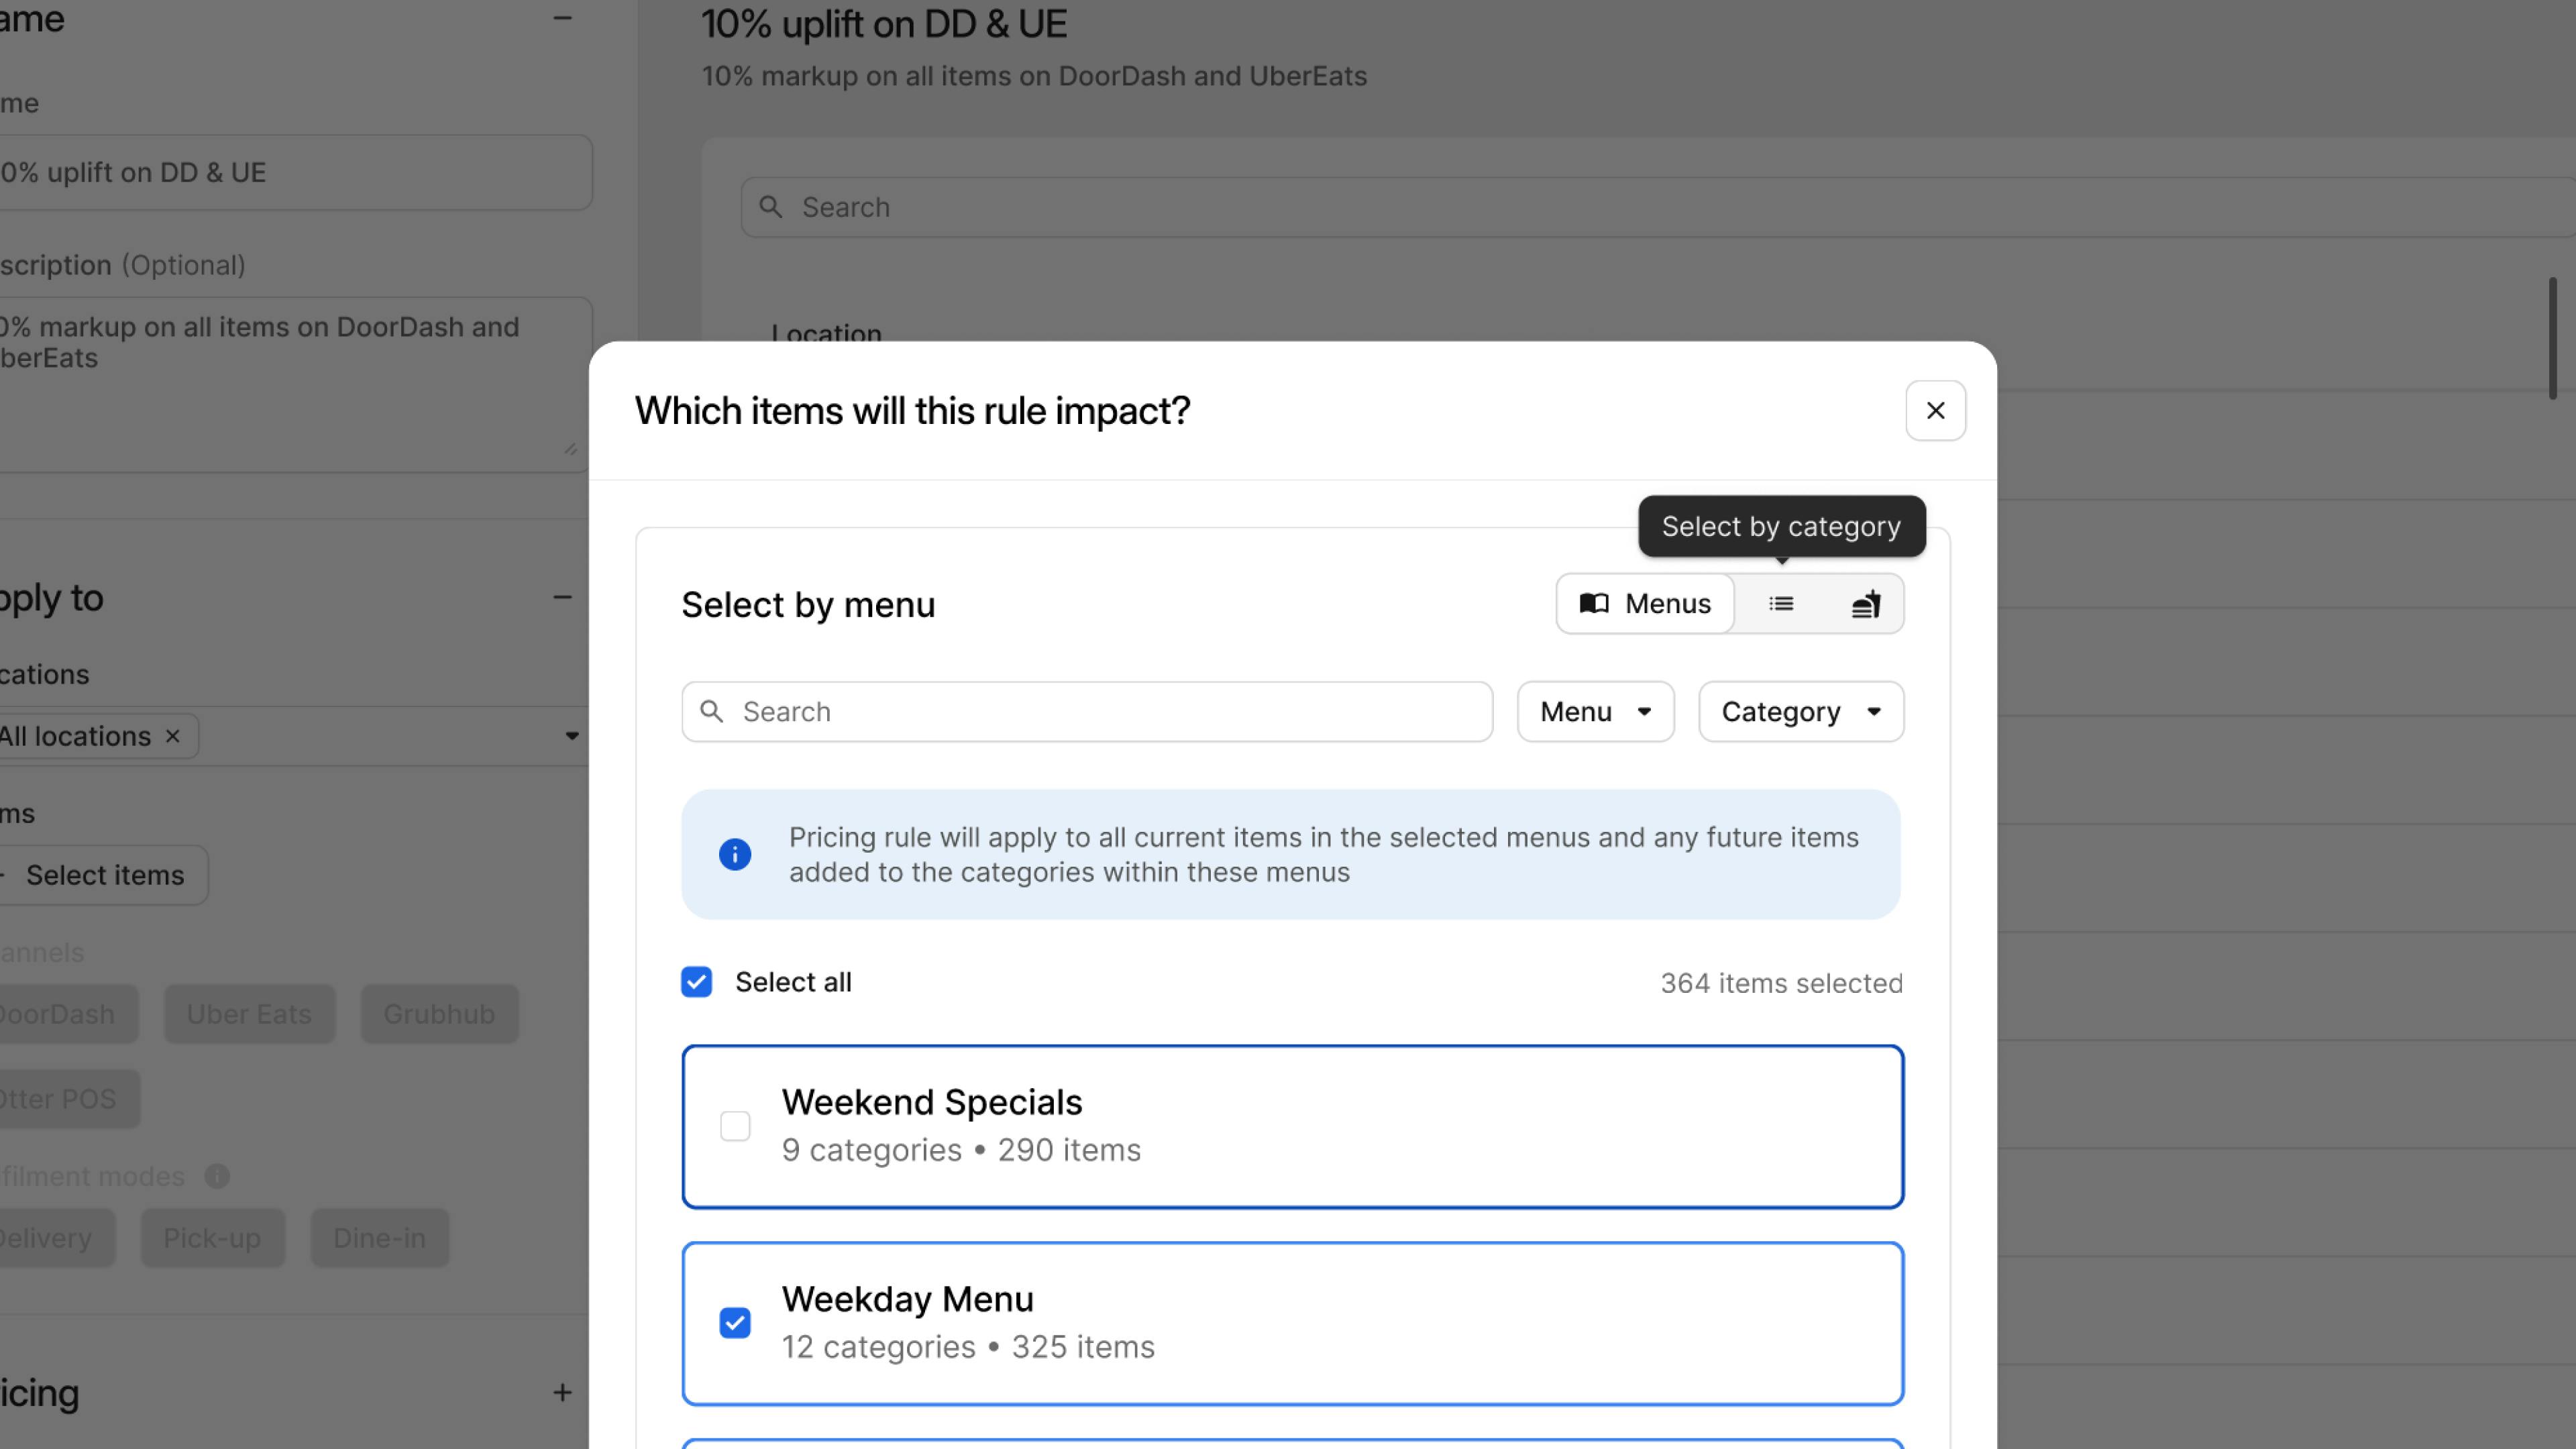Image resolution: width=2576 pixels, height=1449 pixels.
Task: Click the search icon in the dialog
Action: (x=712, y=712)
